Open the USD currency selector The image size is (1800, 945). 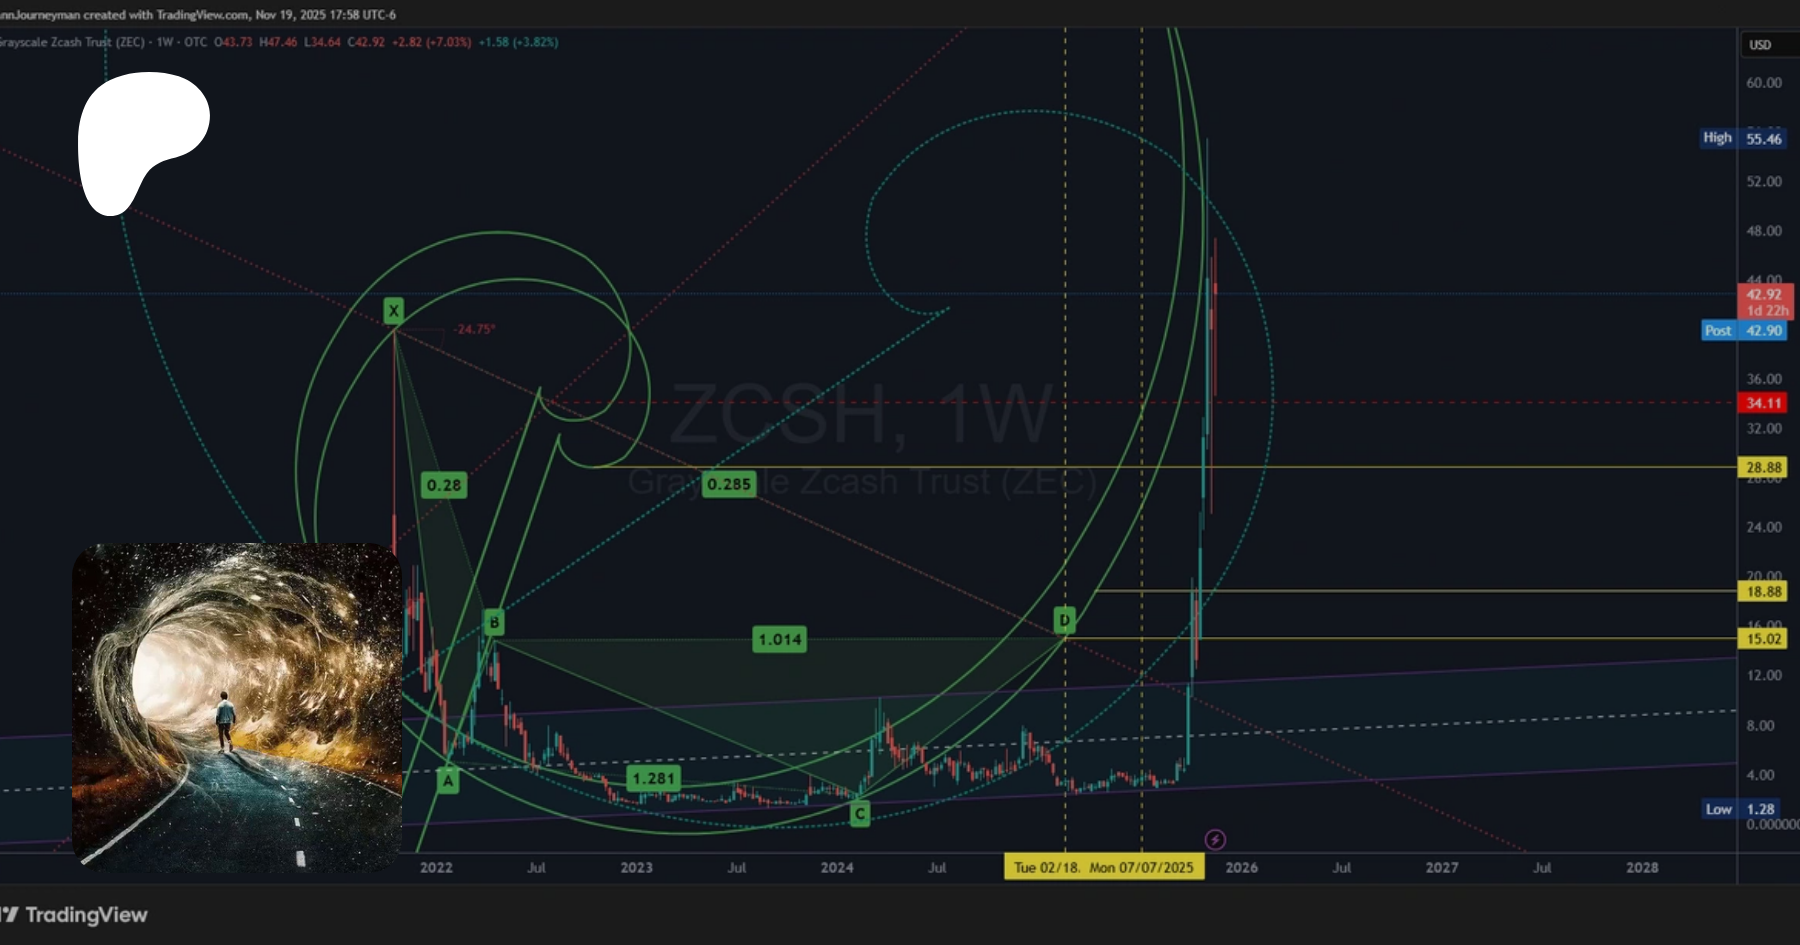tap(1760, 45)
